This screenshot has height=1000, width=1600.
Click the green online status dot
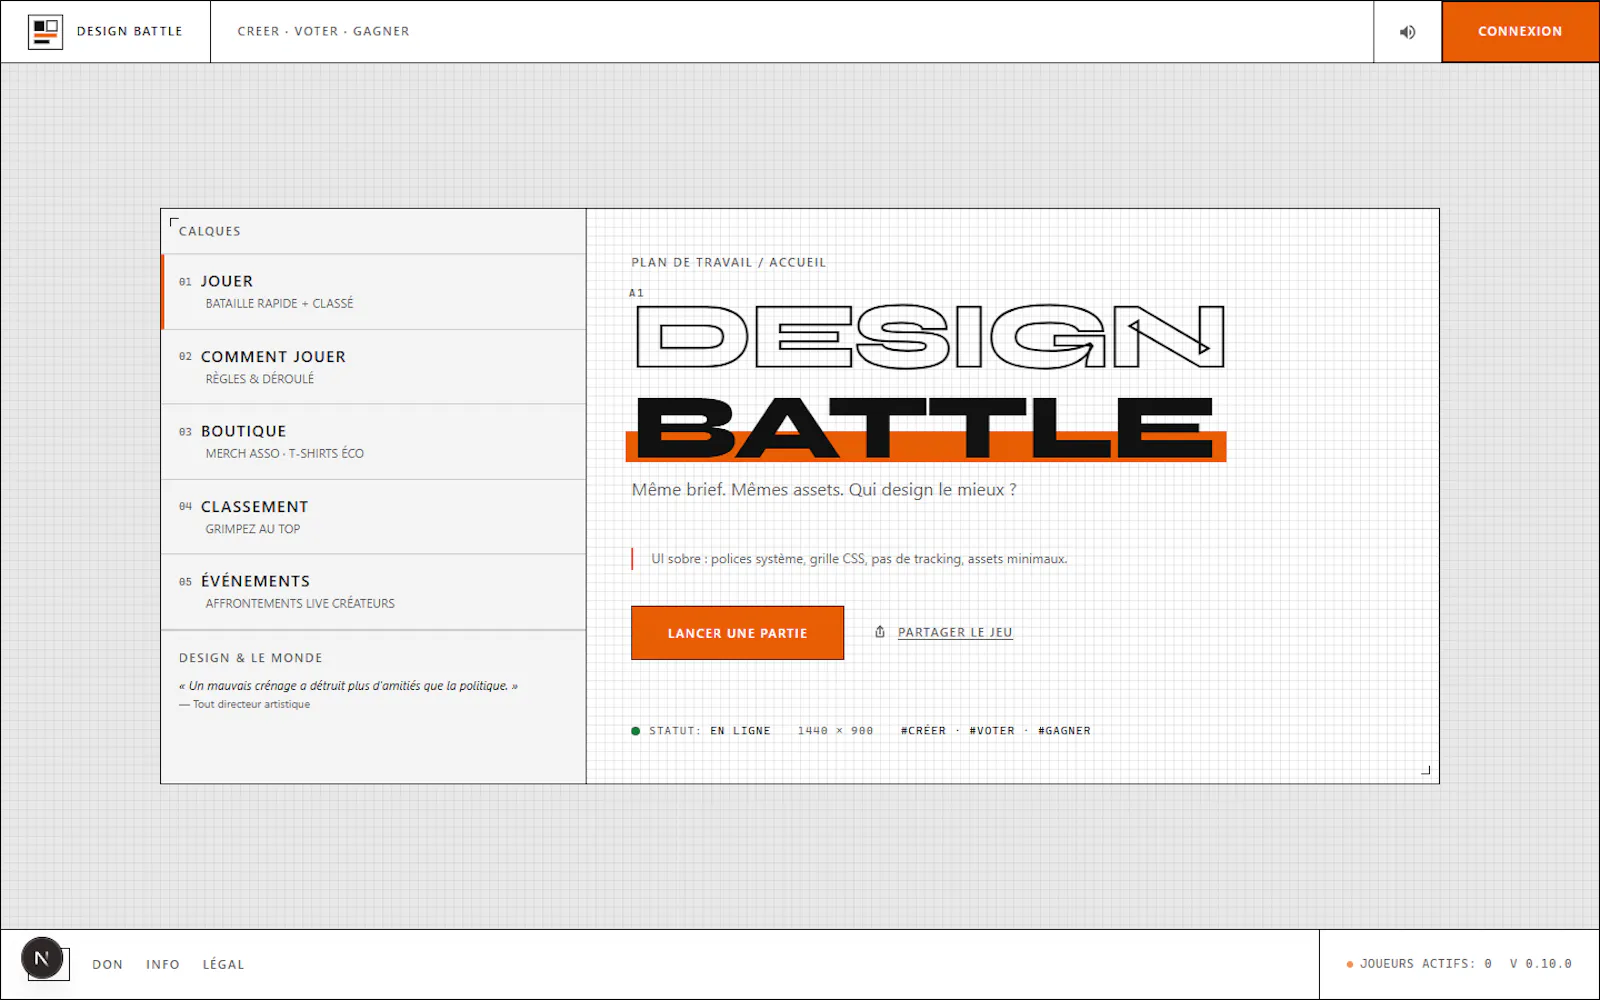tap(636, 731)
